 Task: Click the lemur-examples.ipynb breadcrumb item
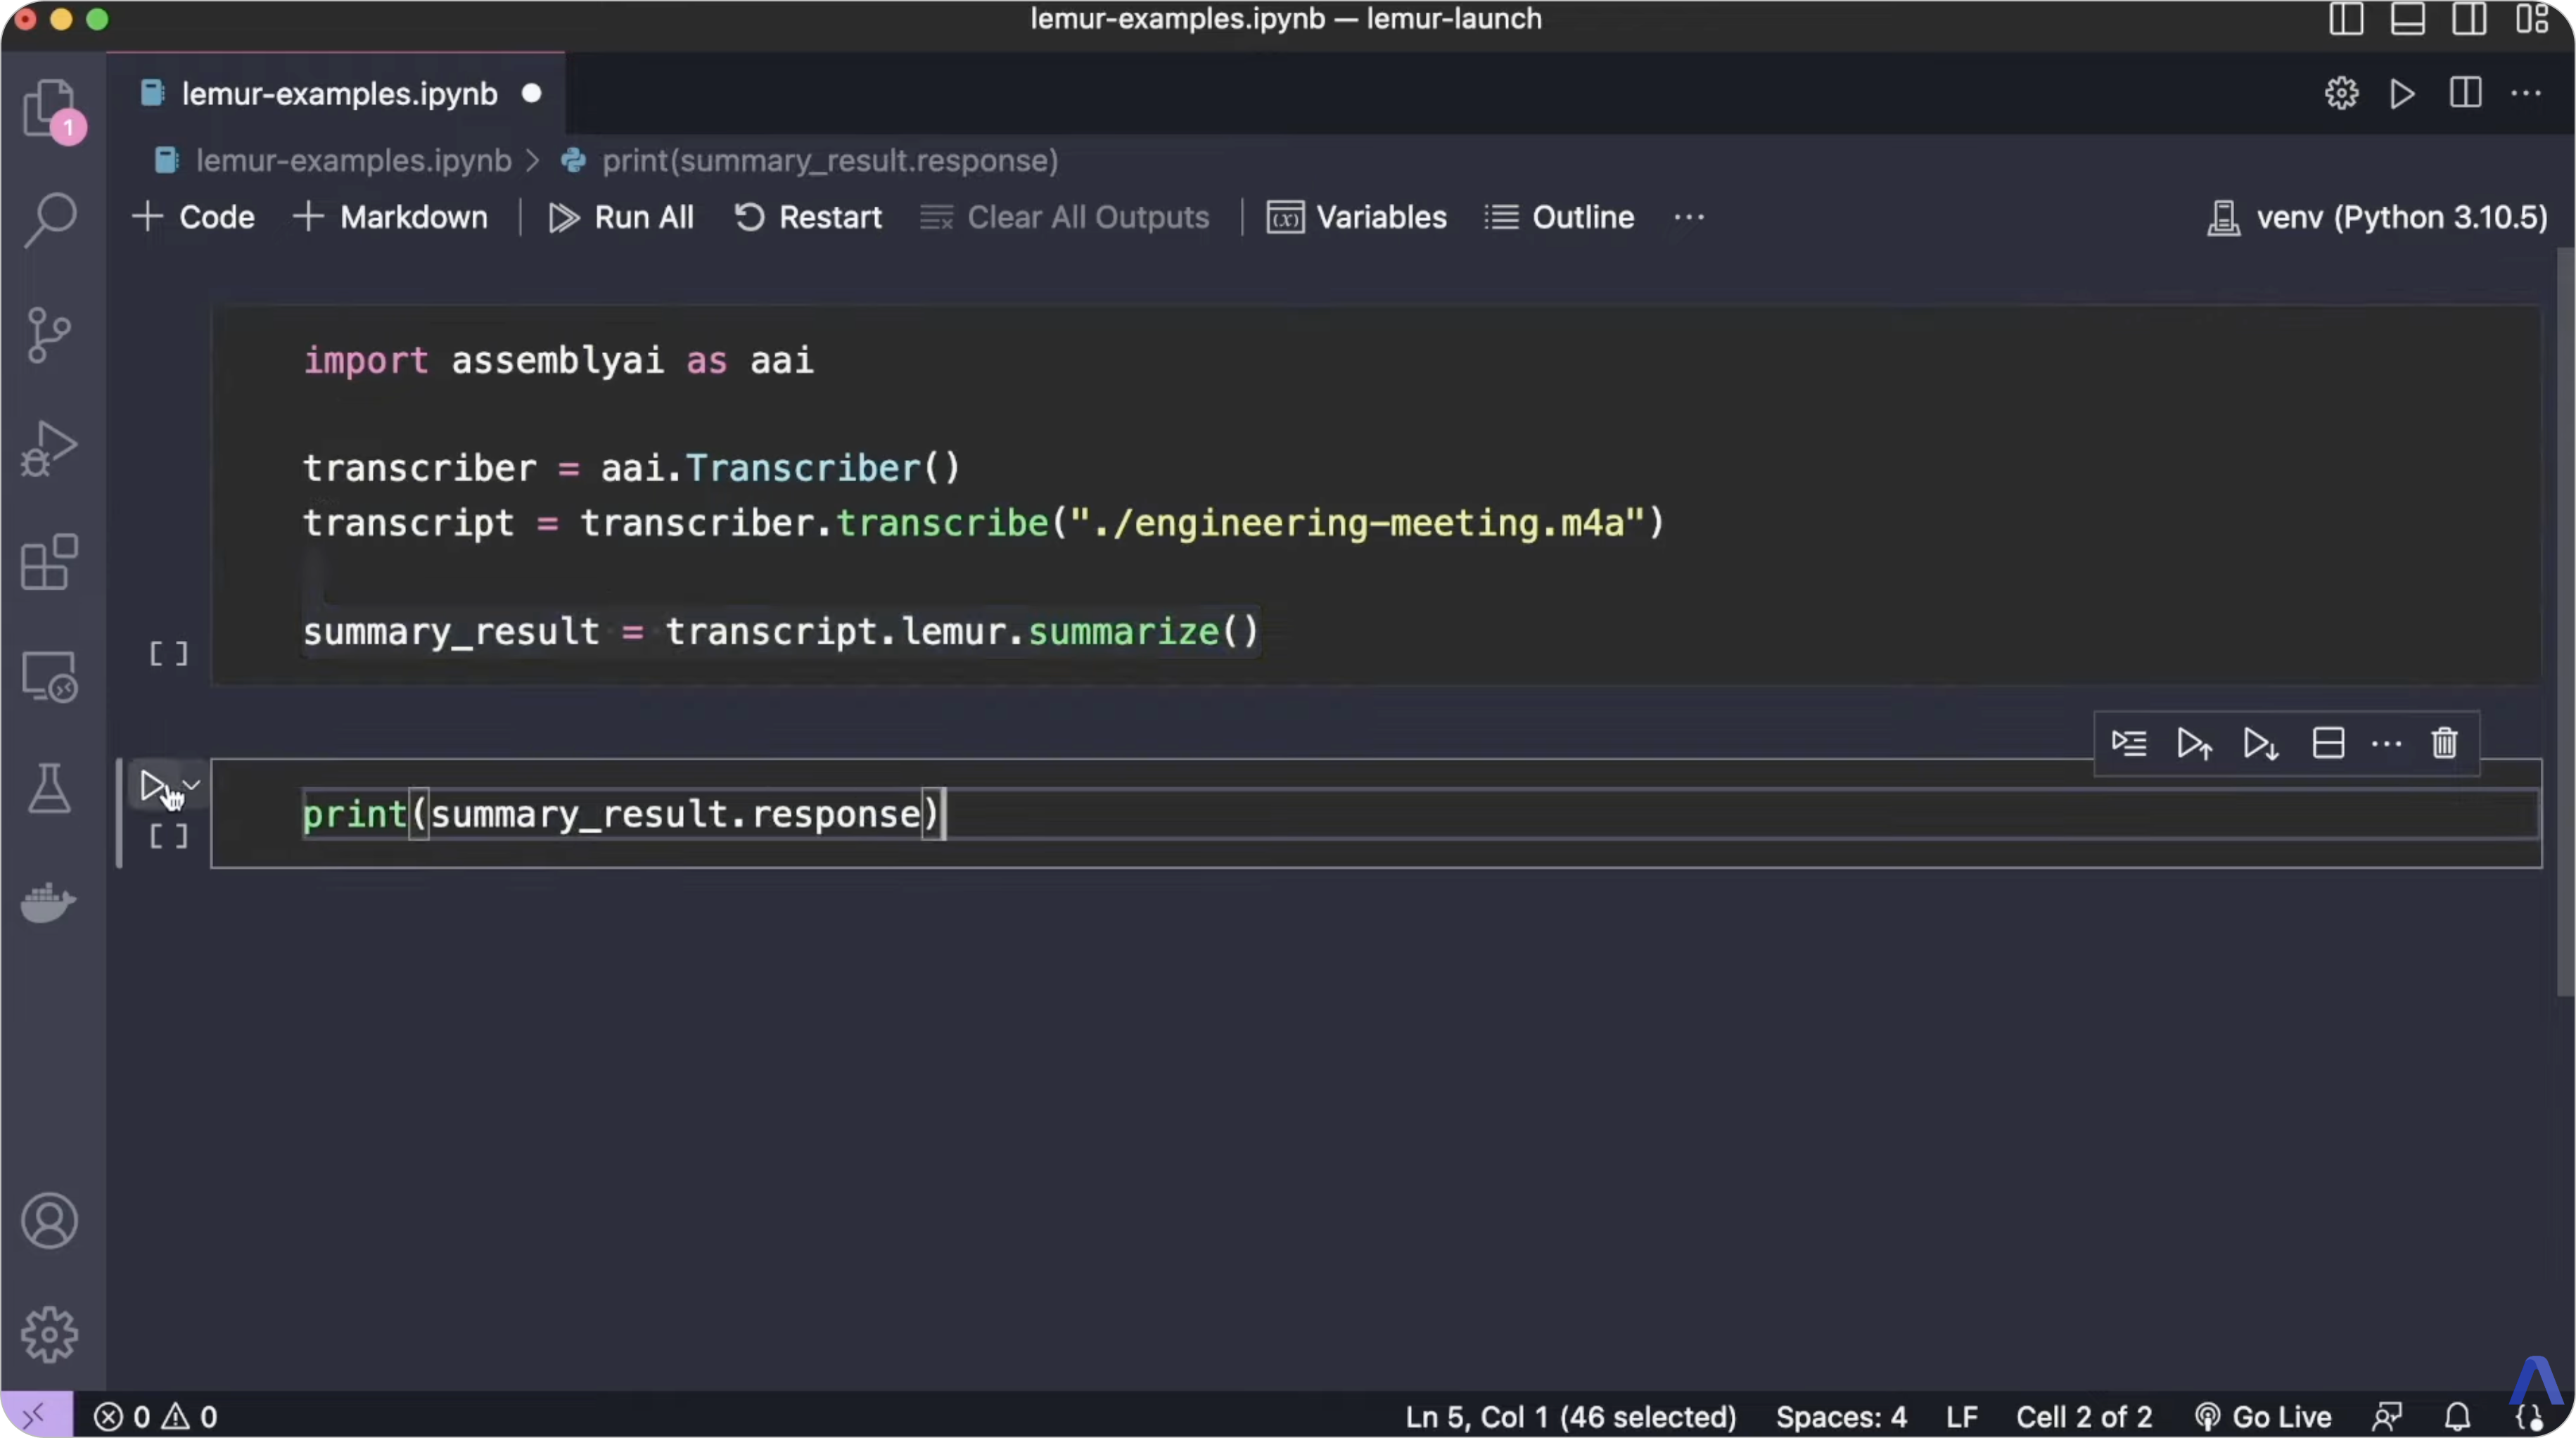coord(352,161)
